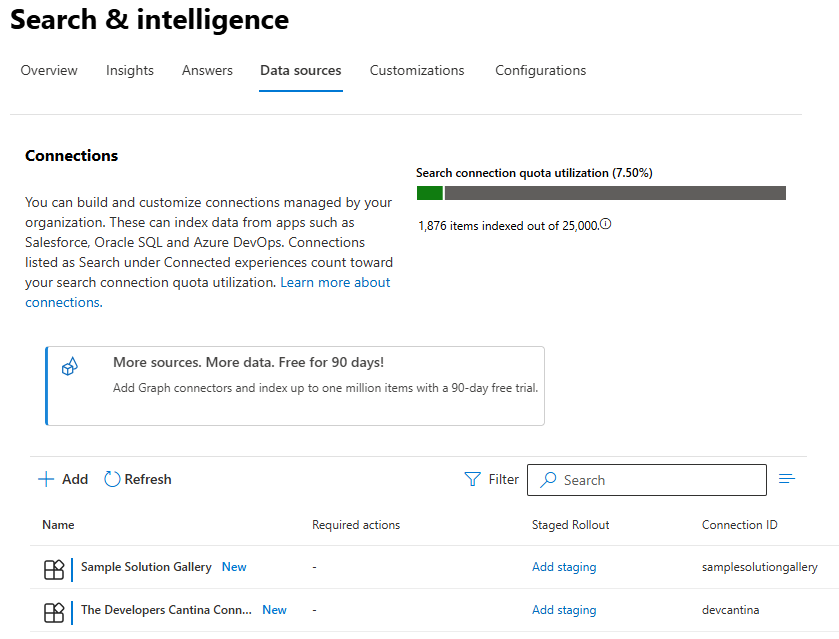The width and height of the screenshot is (839, 639).
Task: Click The Developers Cantina connector icon
Action: pos(54,612)
